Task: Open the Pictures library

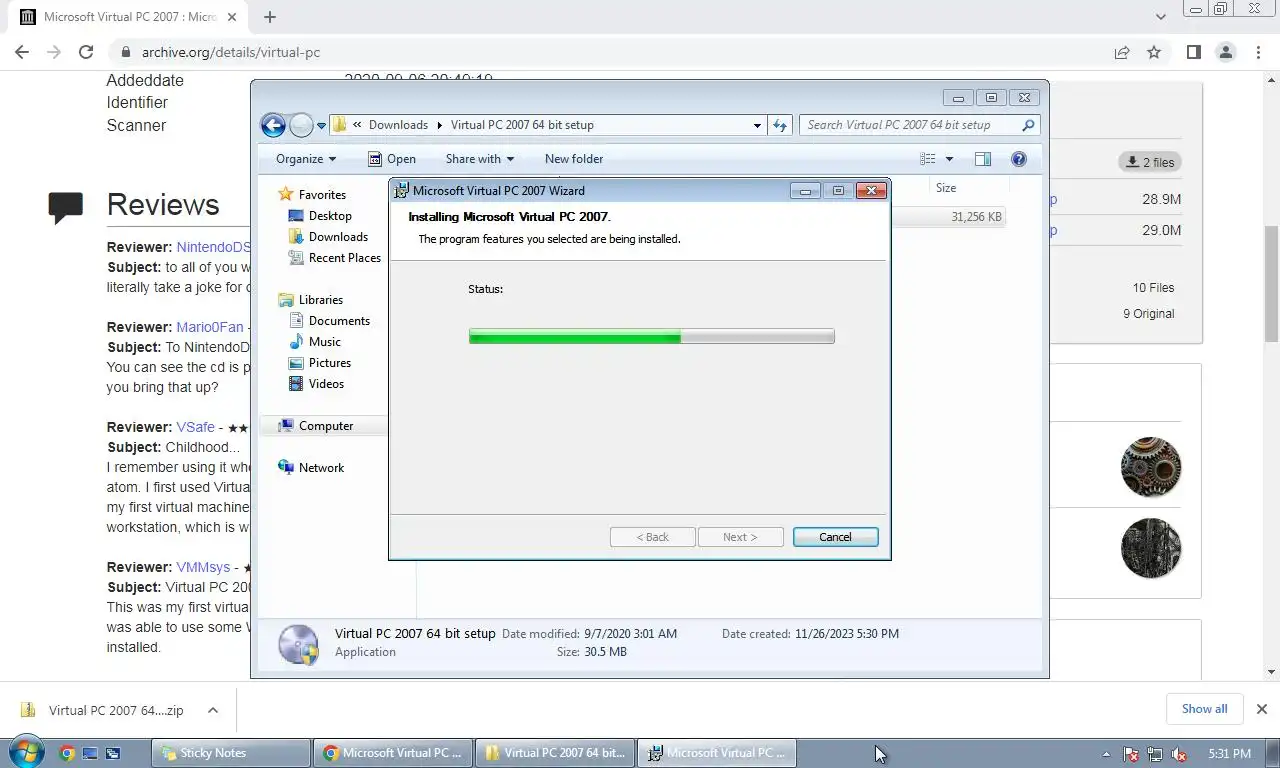Action: (x=319, y=362)
